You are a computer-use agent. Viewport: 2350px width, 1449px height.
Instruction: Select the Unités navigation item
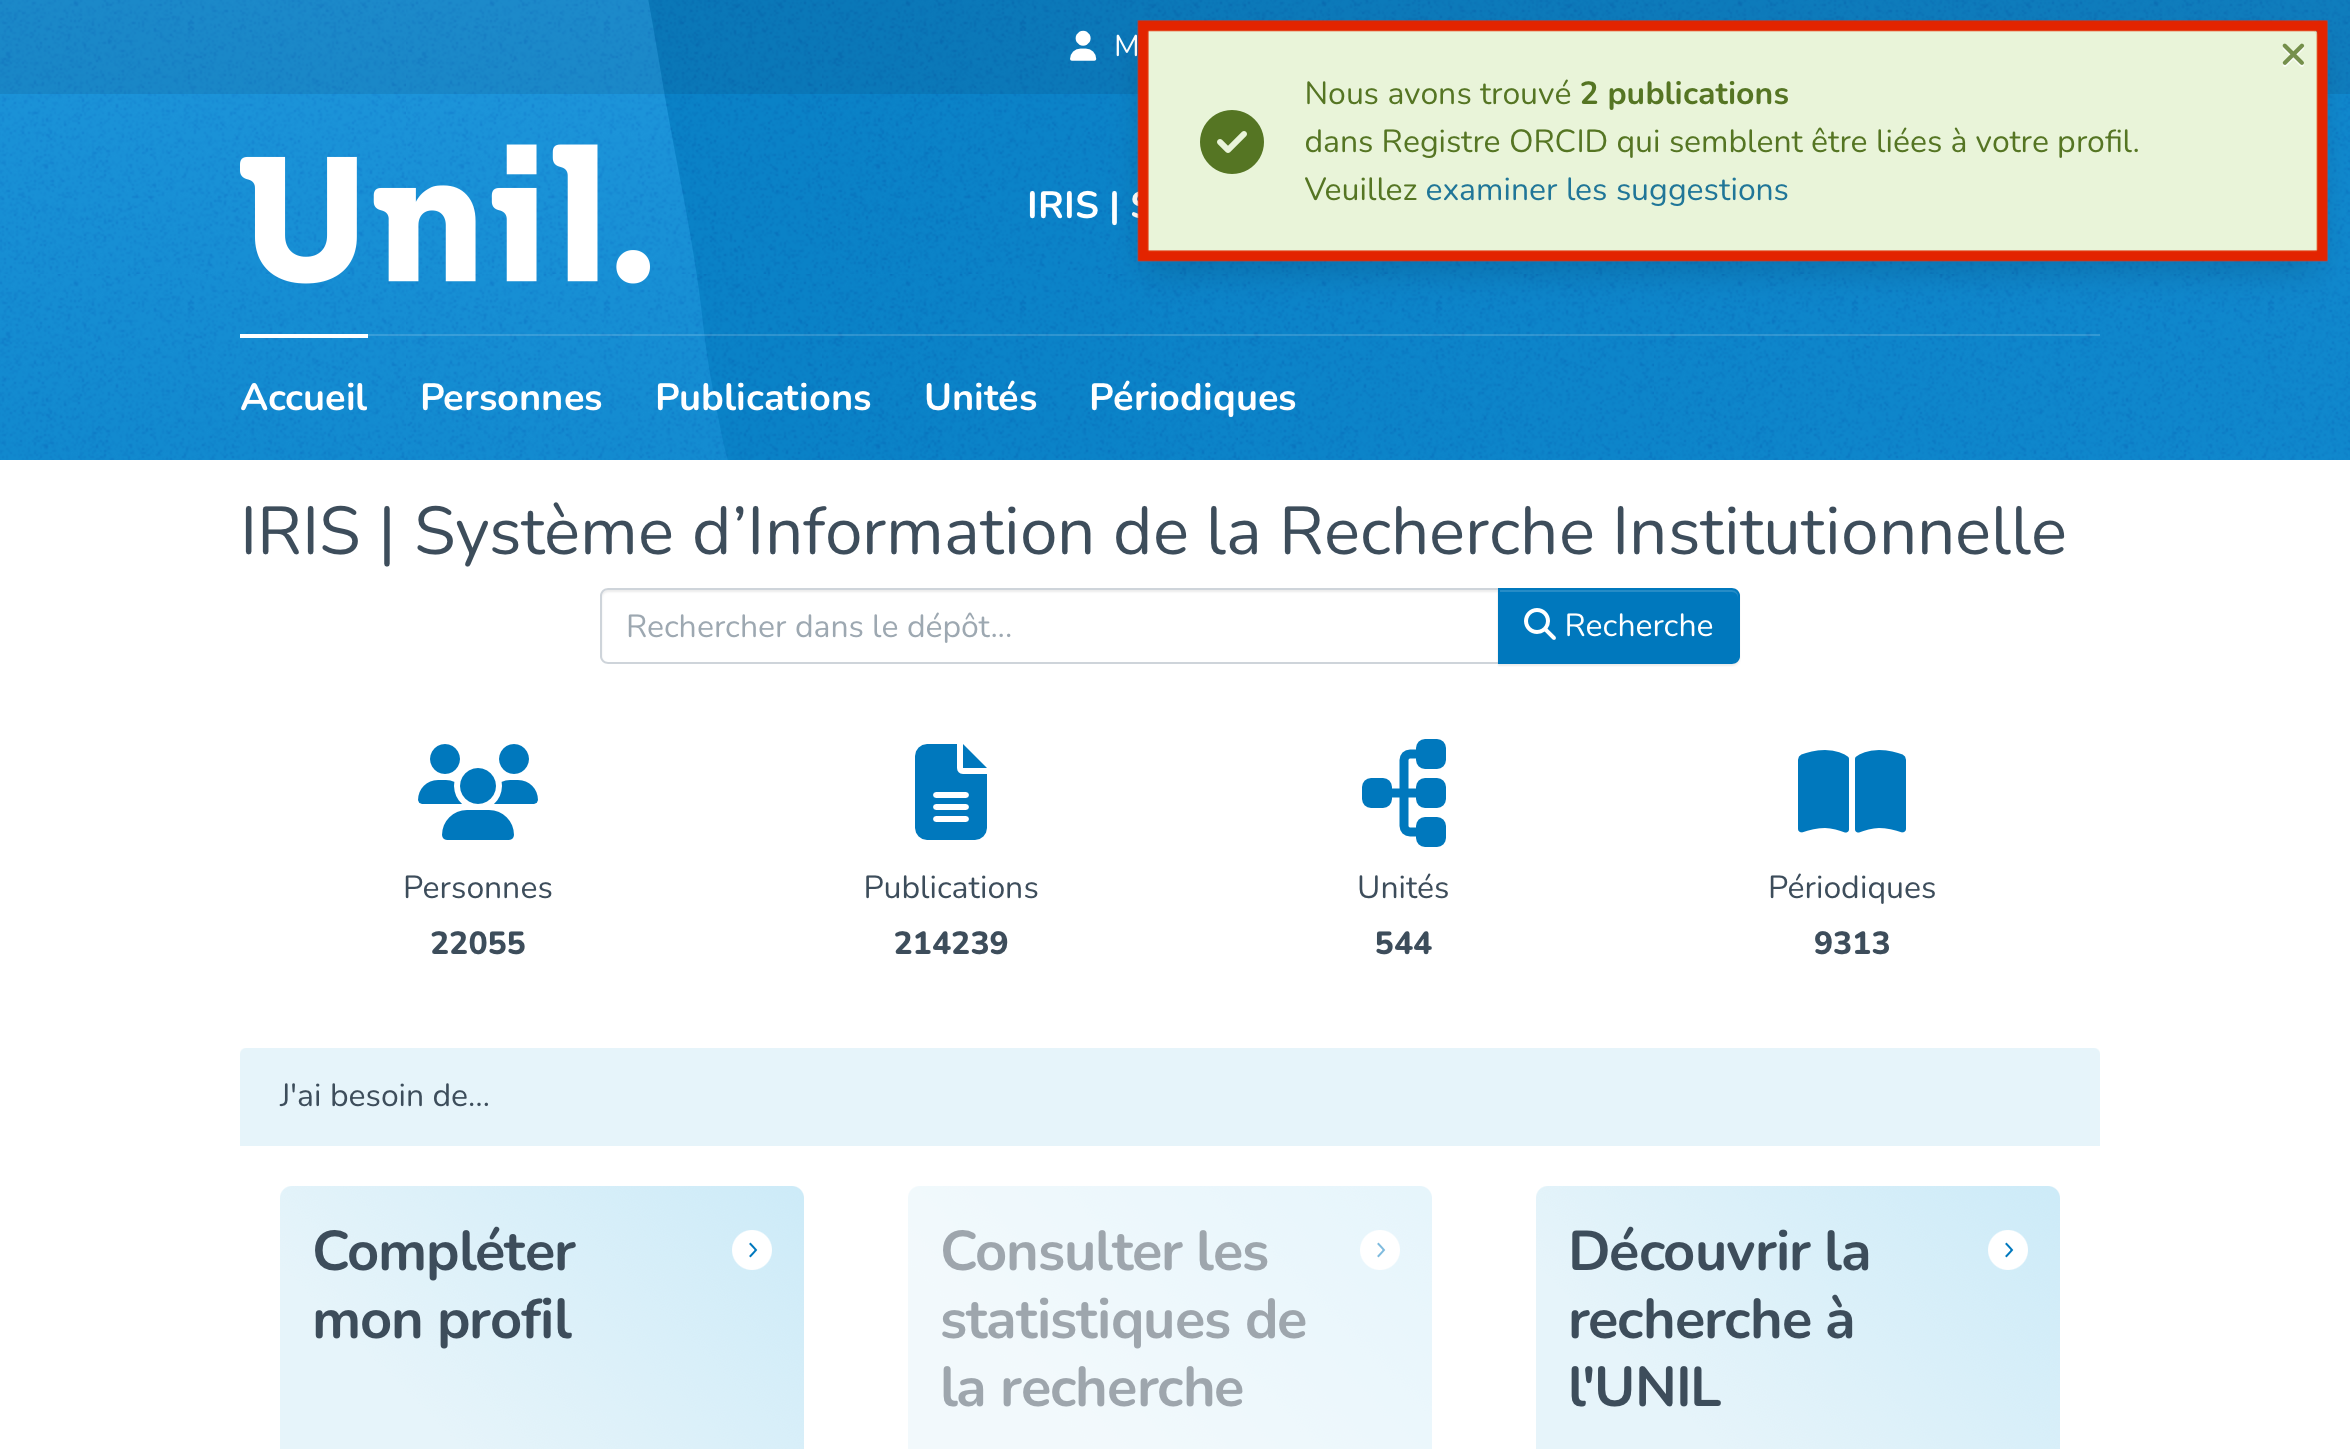coord(980,398)
